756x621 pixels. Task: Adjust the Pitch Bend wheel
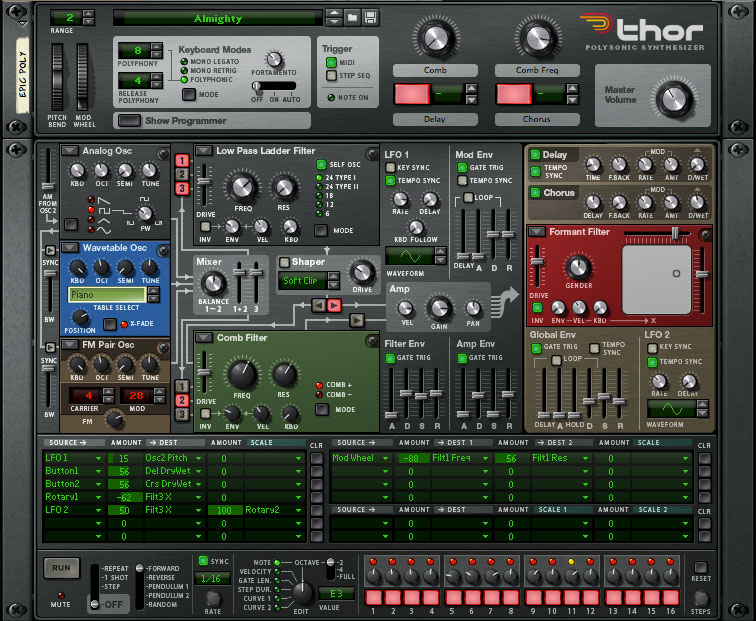57,77
